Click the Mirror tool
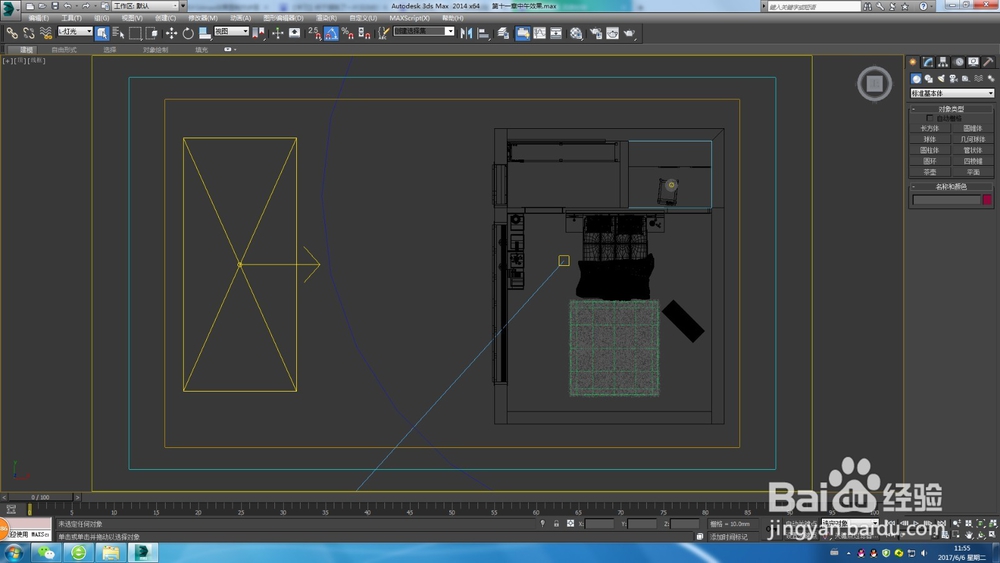 tap(466, 33)
